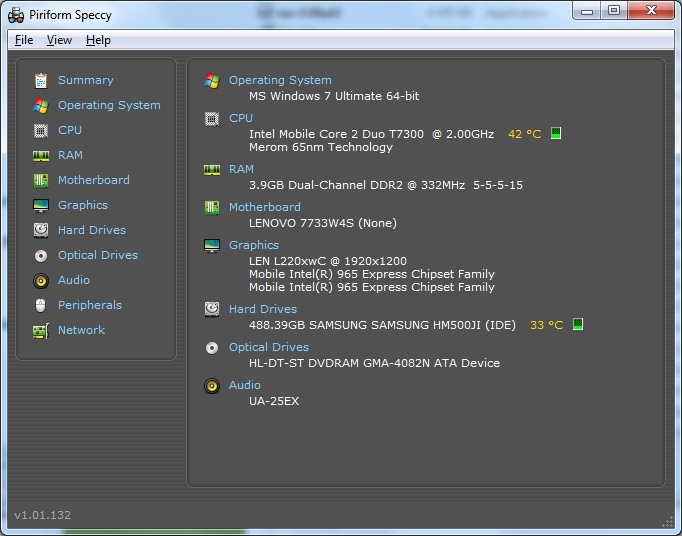
Task: Click the Windows flag icon beside sidebar Operating System
Action: point(41,106)
